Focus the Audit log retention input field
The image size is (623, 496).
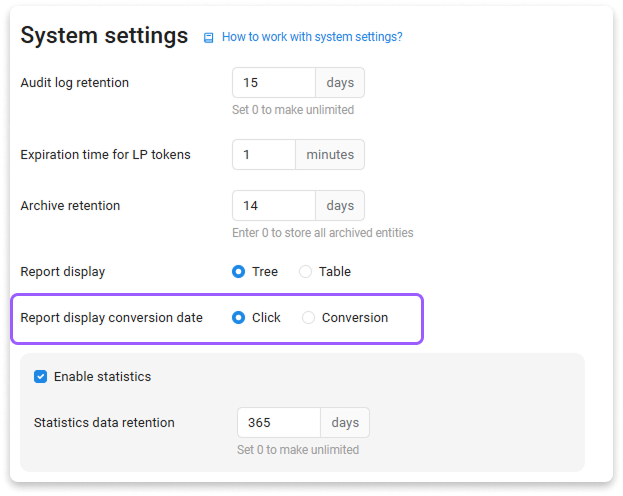click(273, 82)
